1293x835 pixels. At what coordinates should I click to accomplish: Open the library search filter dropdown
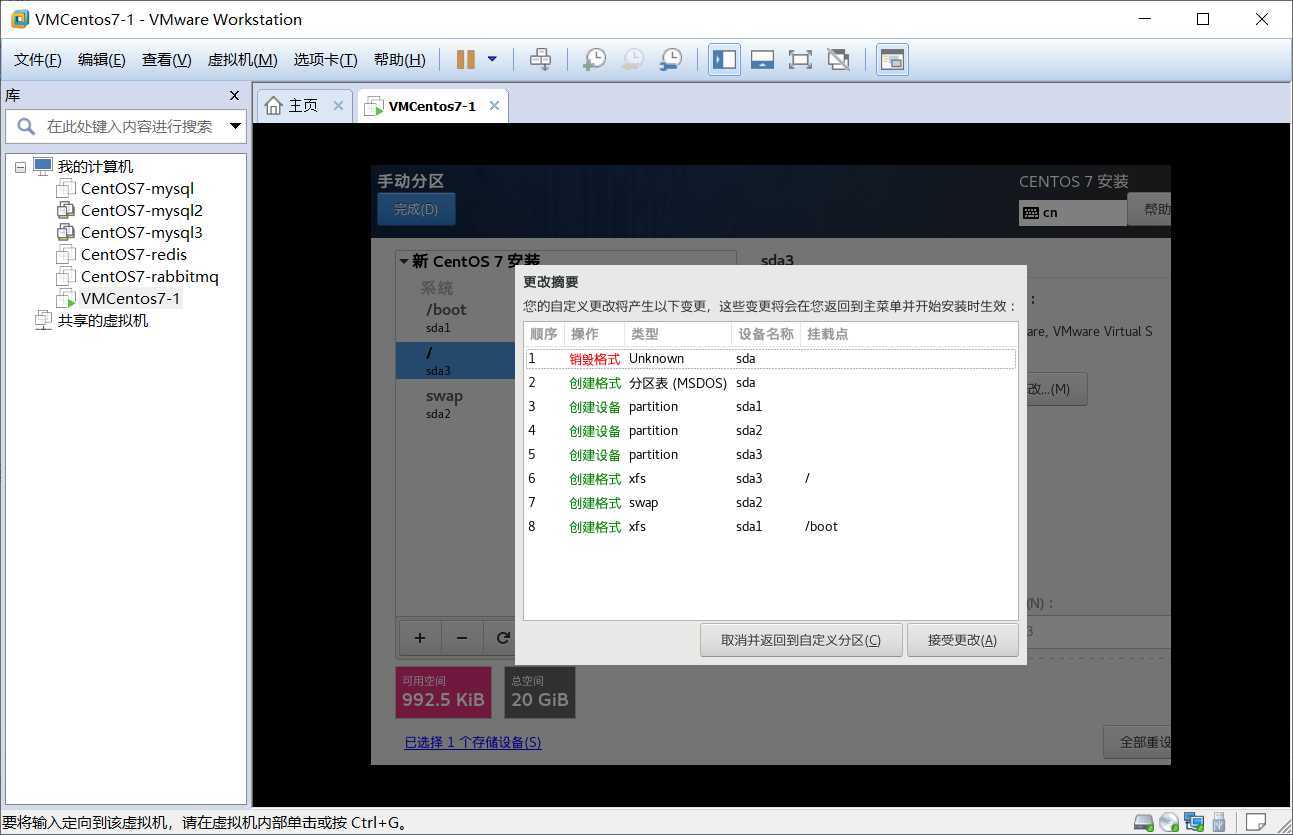(x=235, y=127)
